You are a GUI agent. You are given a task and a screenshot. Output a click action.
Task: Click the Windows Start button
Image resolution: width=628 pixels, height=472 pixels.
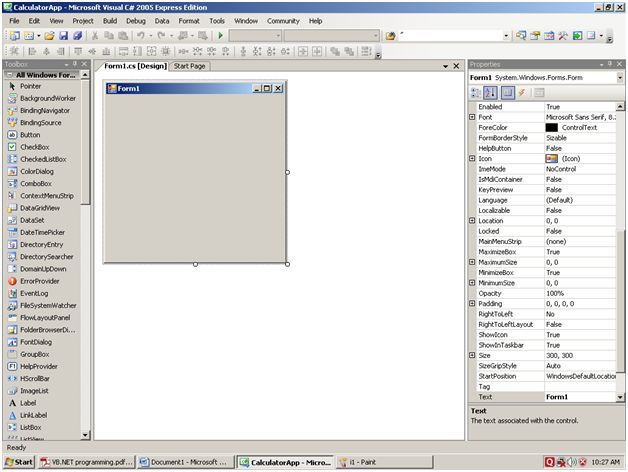(x=19, y=462)
